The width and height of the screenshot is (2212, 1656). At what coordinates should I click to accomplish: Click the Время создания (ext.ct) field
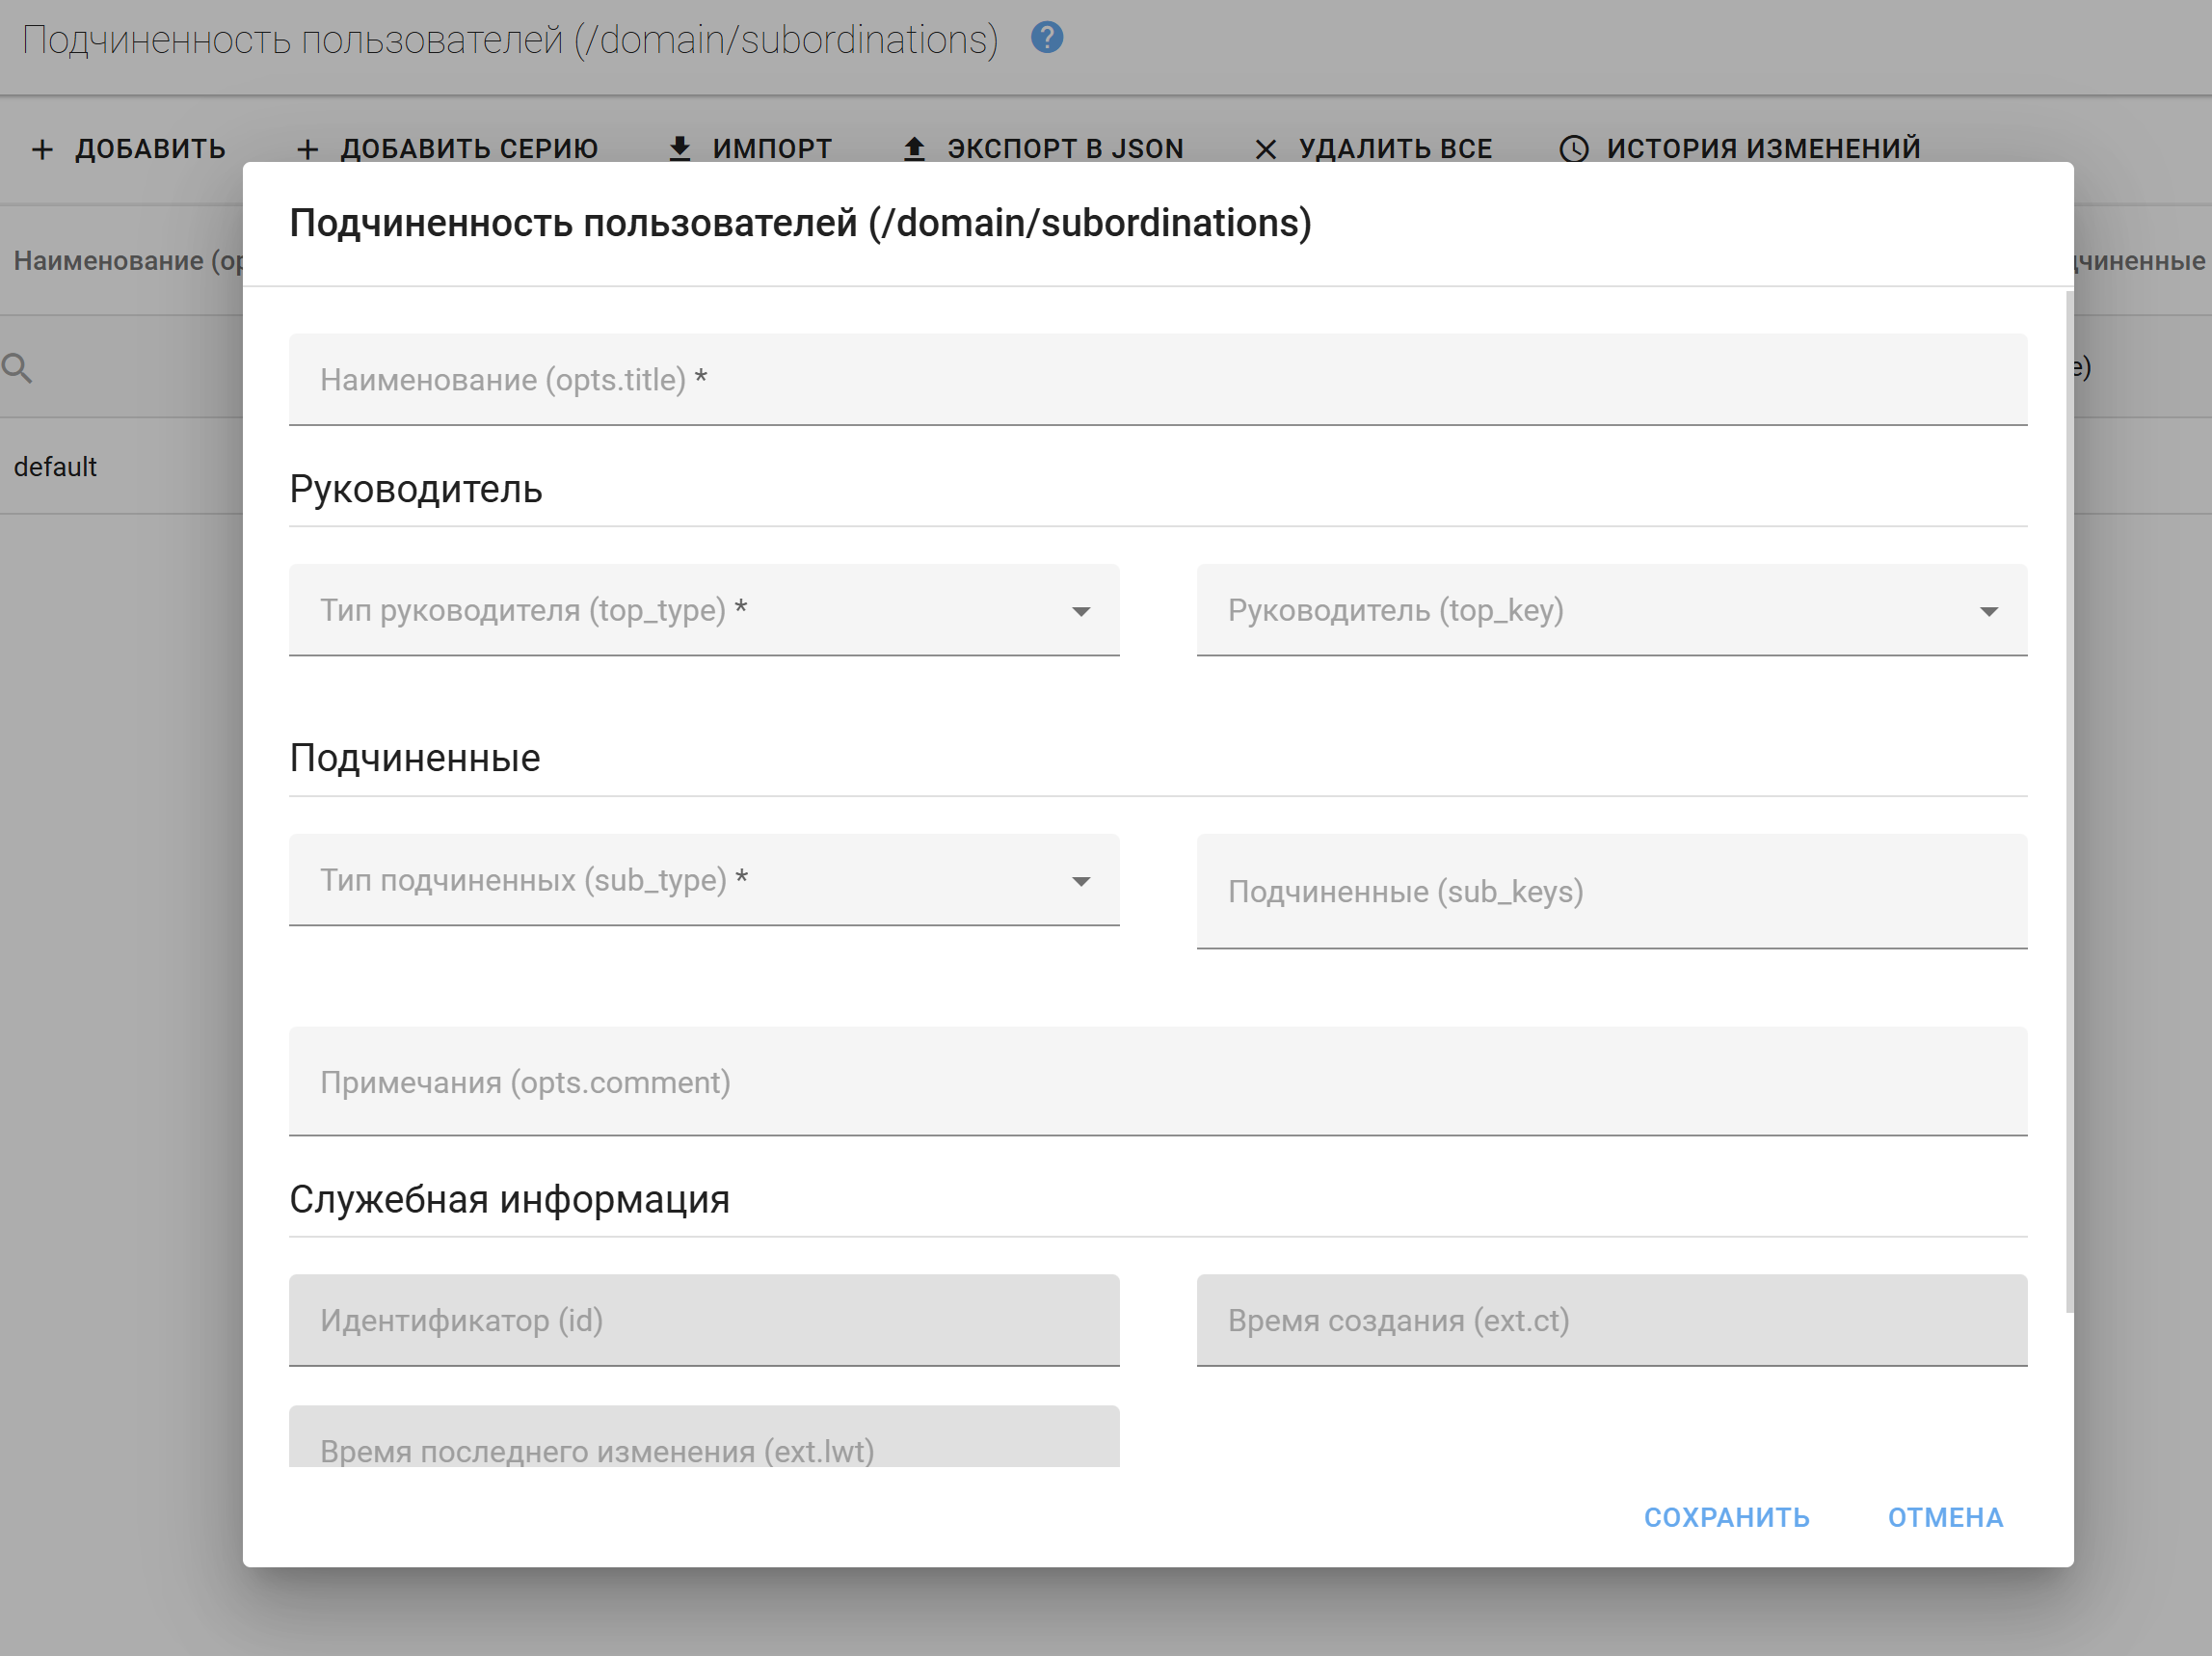tap(1611, 1320)
